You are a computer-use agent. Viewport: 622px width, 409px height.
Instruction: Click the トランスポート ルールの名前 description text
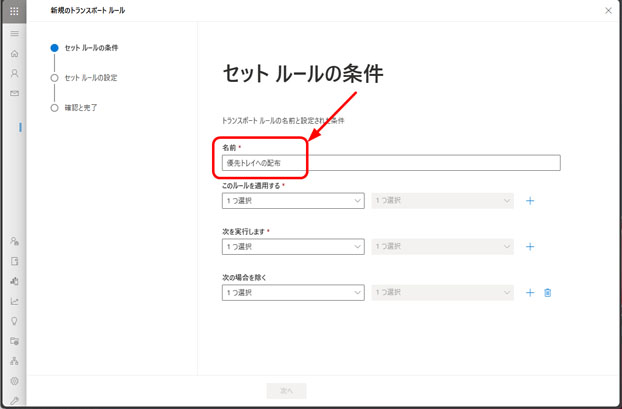(283, 121)
